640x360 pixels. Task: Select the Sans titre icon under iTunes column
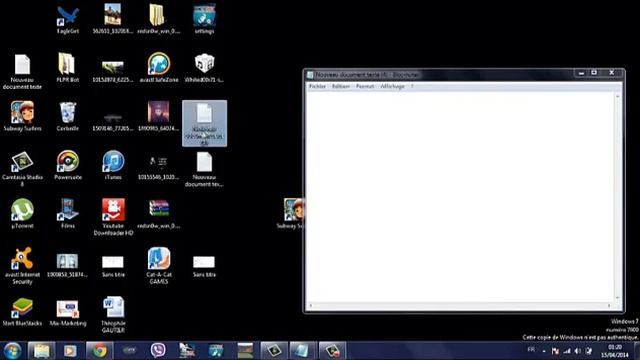(113, 266)
